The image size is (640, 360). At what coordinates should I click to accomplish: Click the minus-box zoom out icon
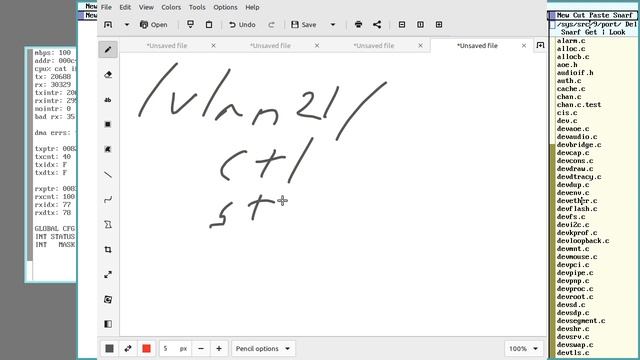[x=402, y=24]
